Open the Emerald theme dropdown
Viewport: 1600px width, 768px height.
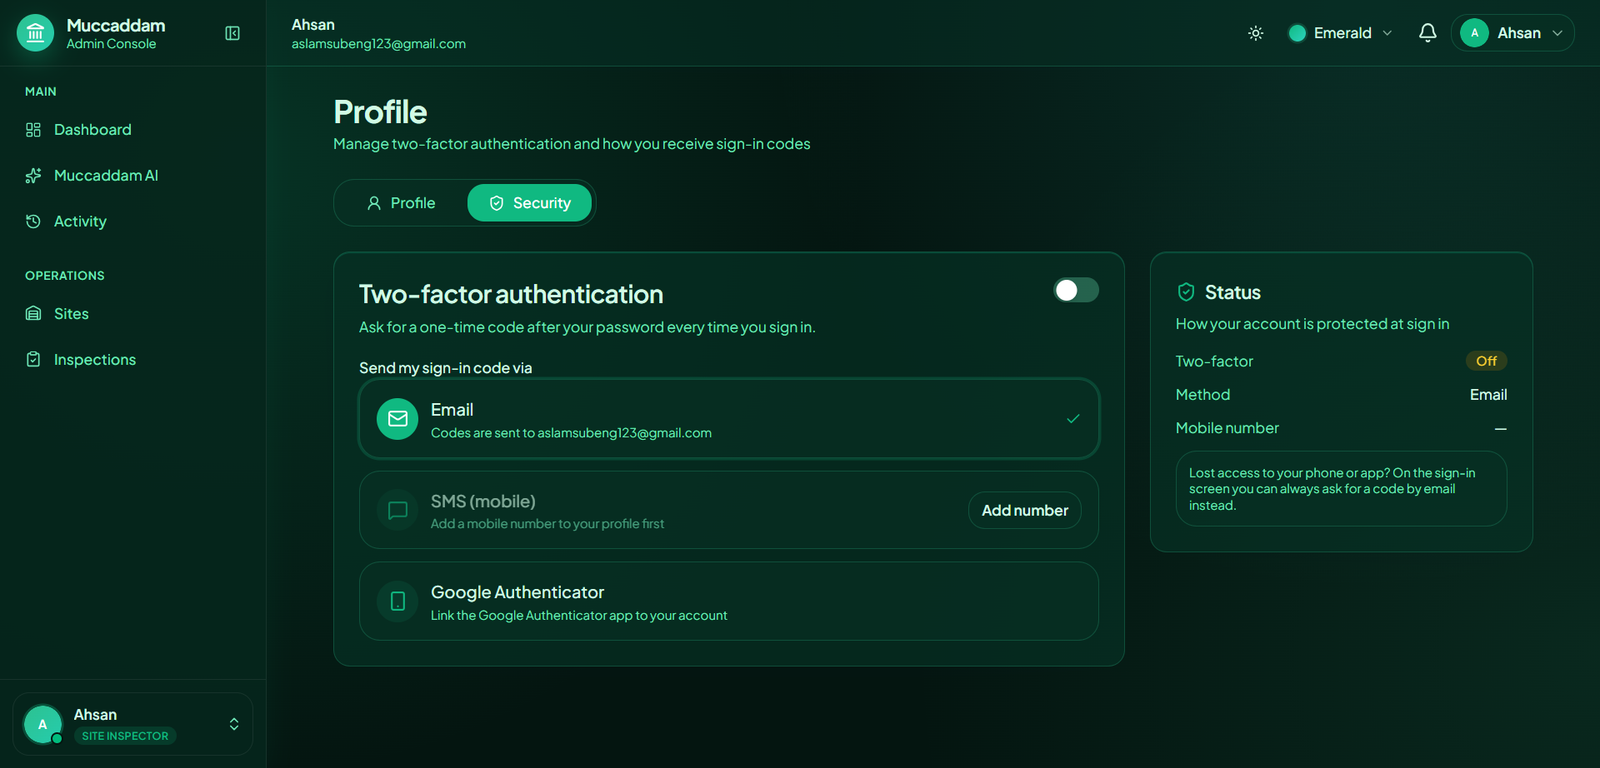coord(1340,33)
